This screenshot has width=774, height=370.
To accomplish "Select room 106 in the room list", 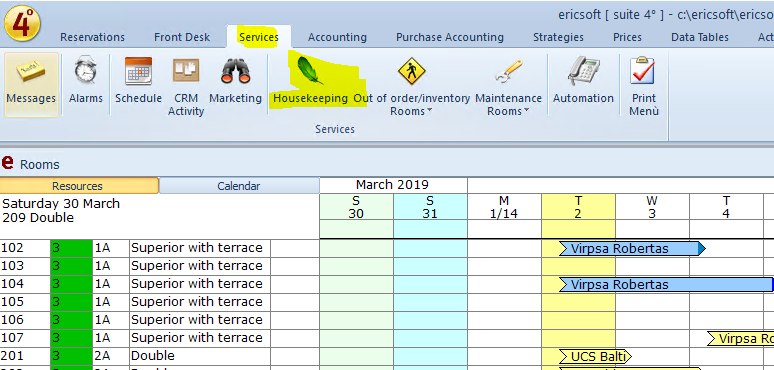I will tap(25, 320).
